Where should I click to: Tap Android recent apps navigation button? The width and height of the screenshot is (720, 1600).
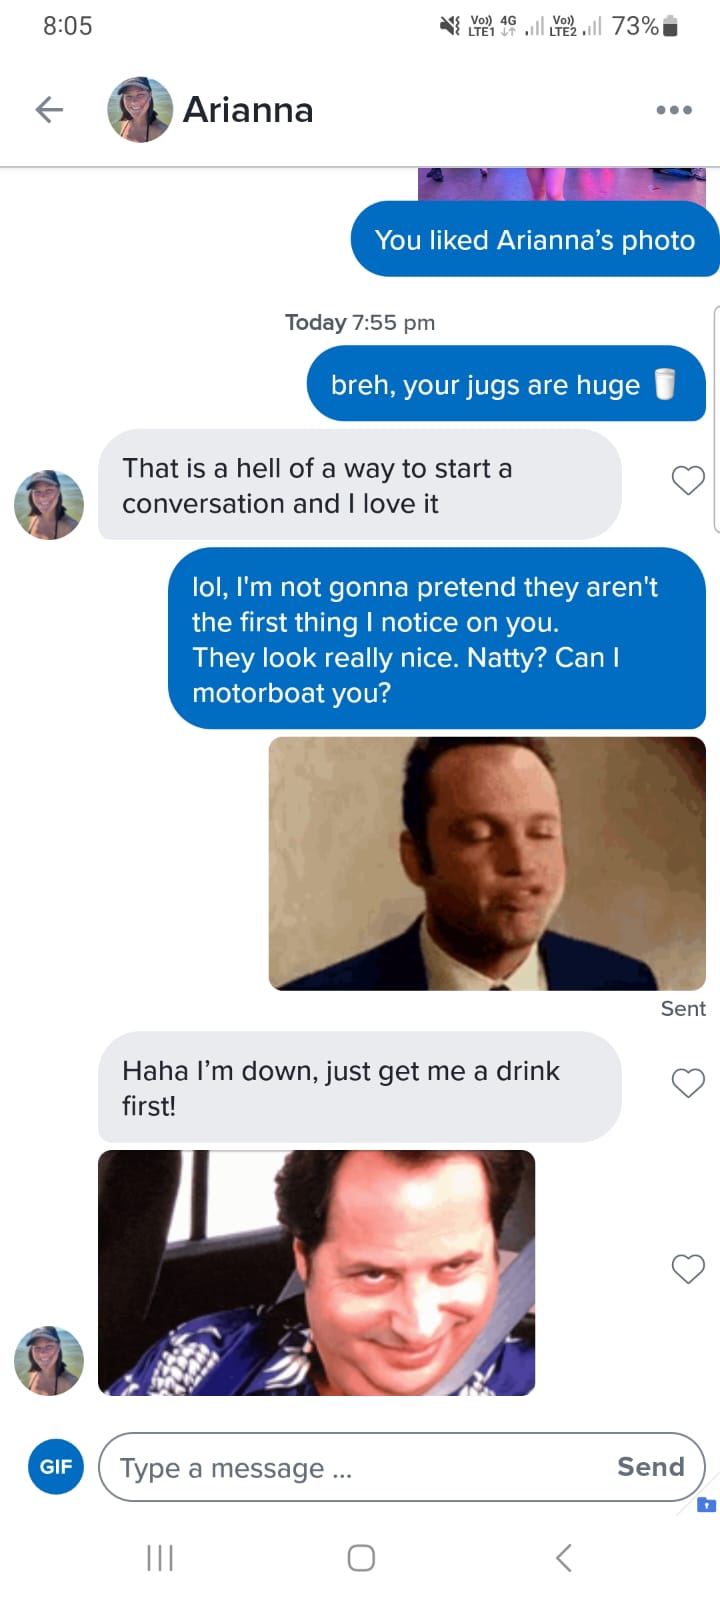[x=160, y=1557]
